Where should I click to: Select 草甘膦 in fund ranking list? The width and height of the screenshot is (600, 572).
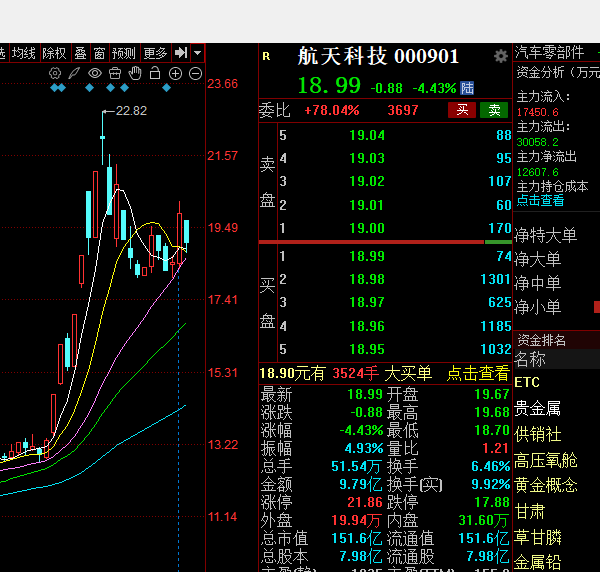(x=537, y=537)
